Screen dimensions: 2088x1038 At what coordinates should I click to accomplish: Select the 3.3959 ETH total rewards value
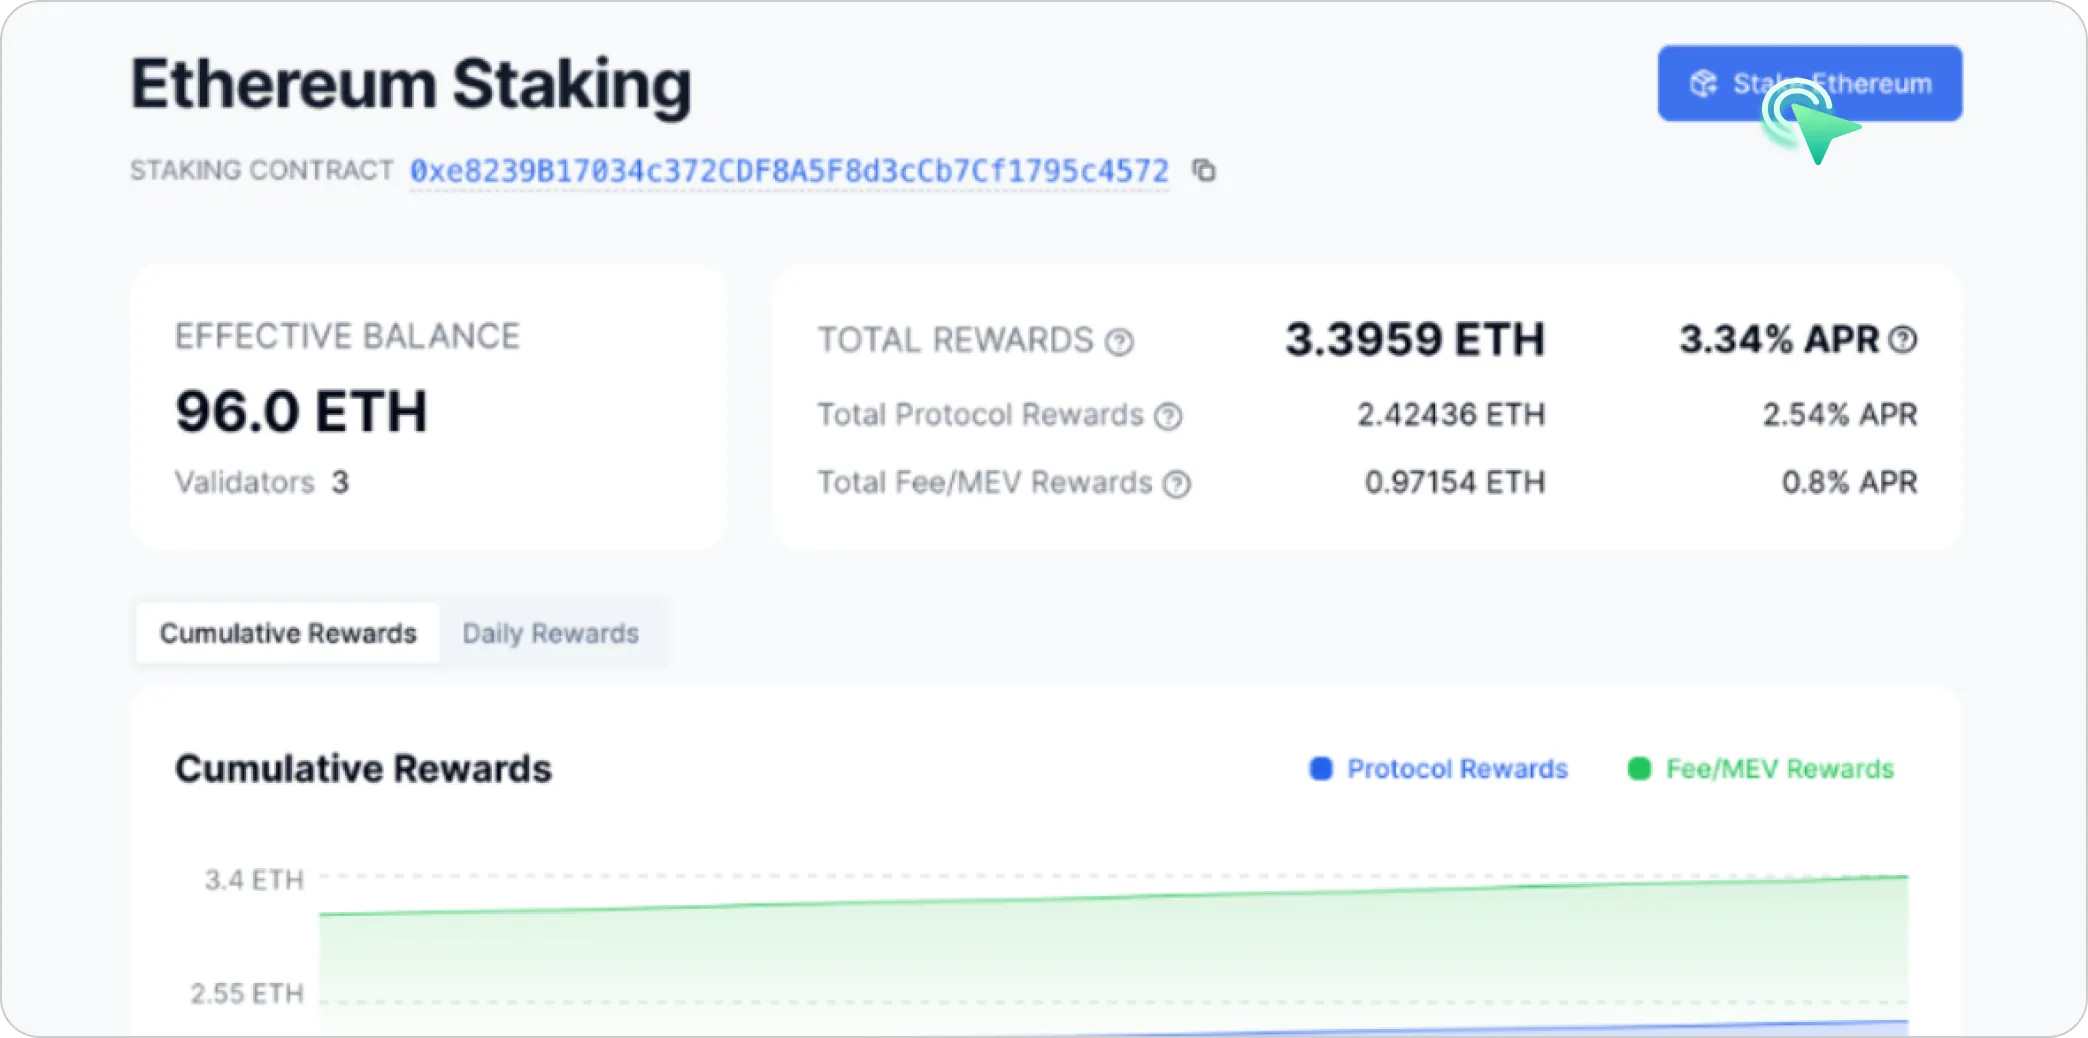pos(1414,340)
